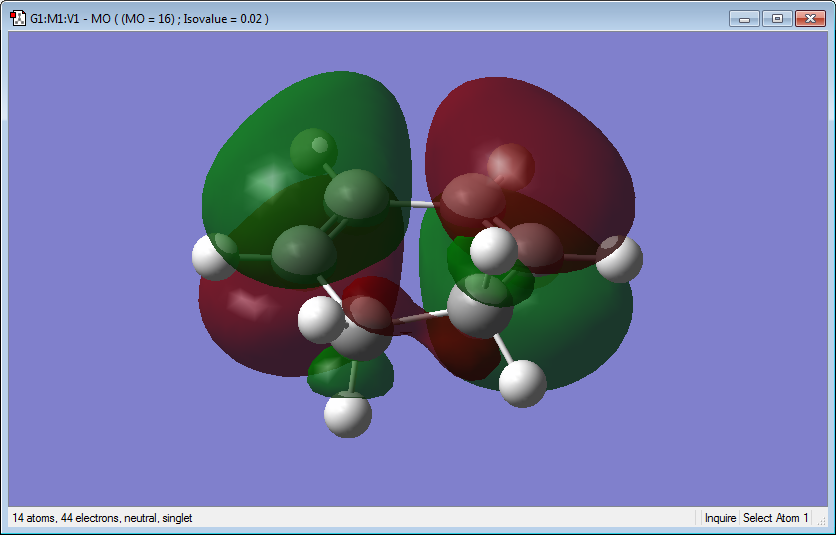Screen dimensions: 836x535
Task: Select the bottommost white hydrogen atom
Action: click(x=348, y=414)
